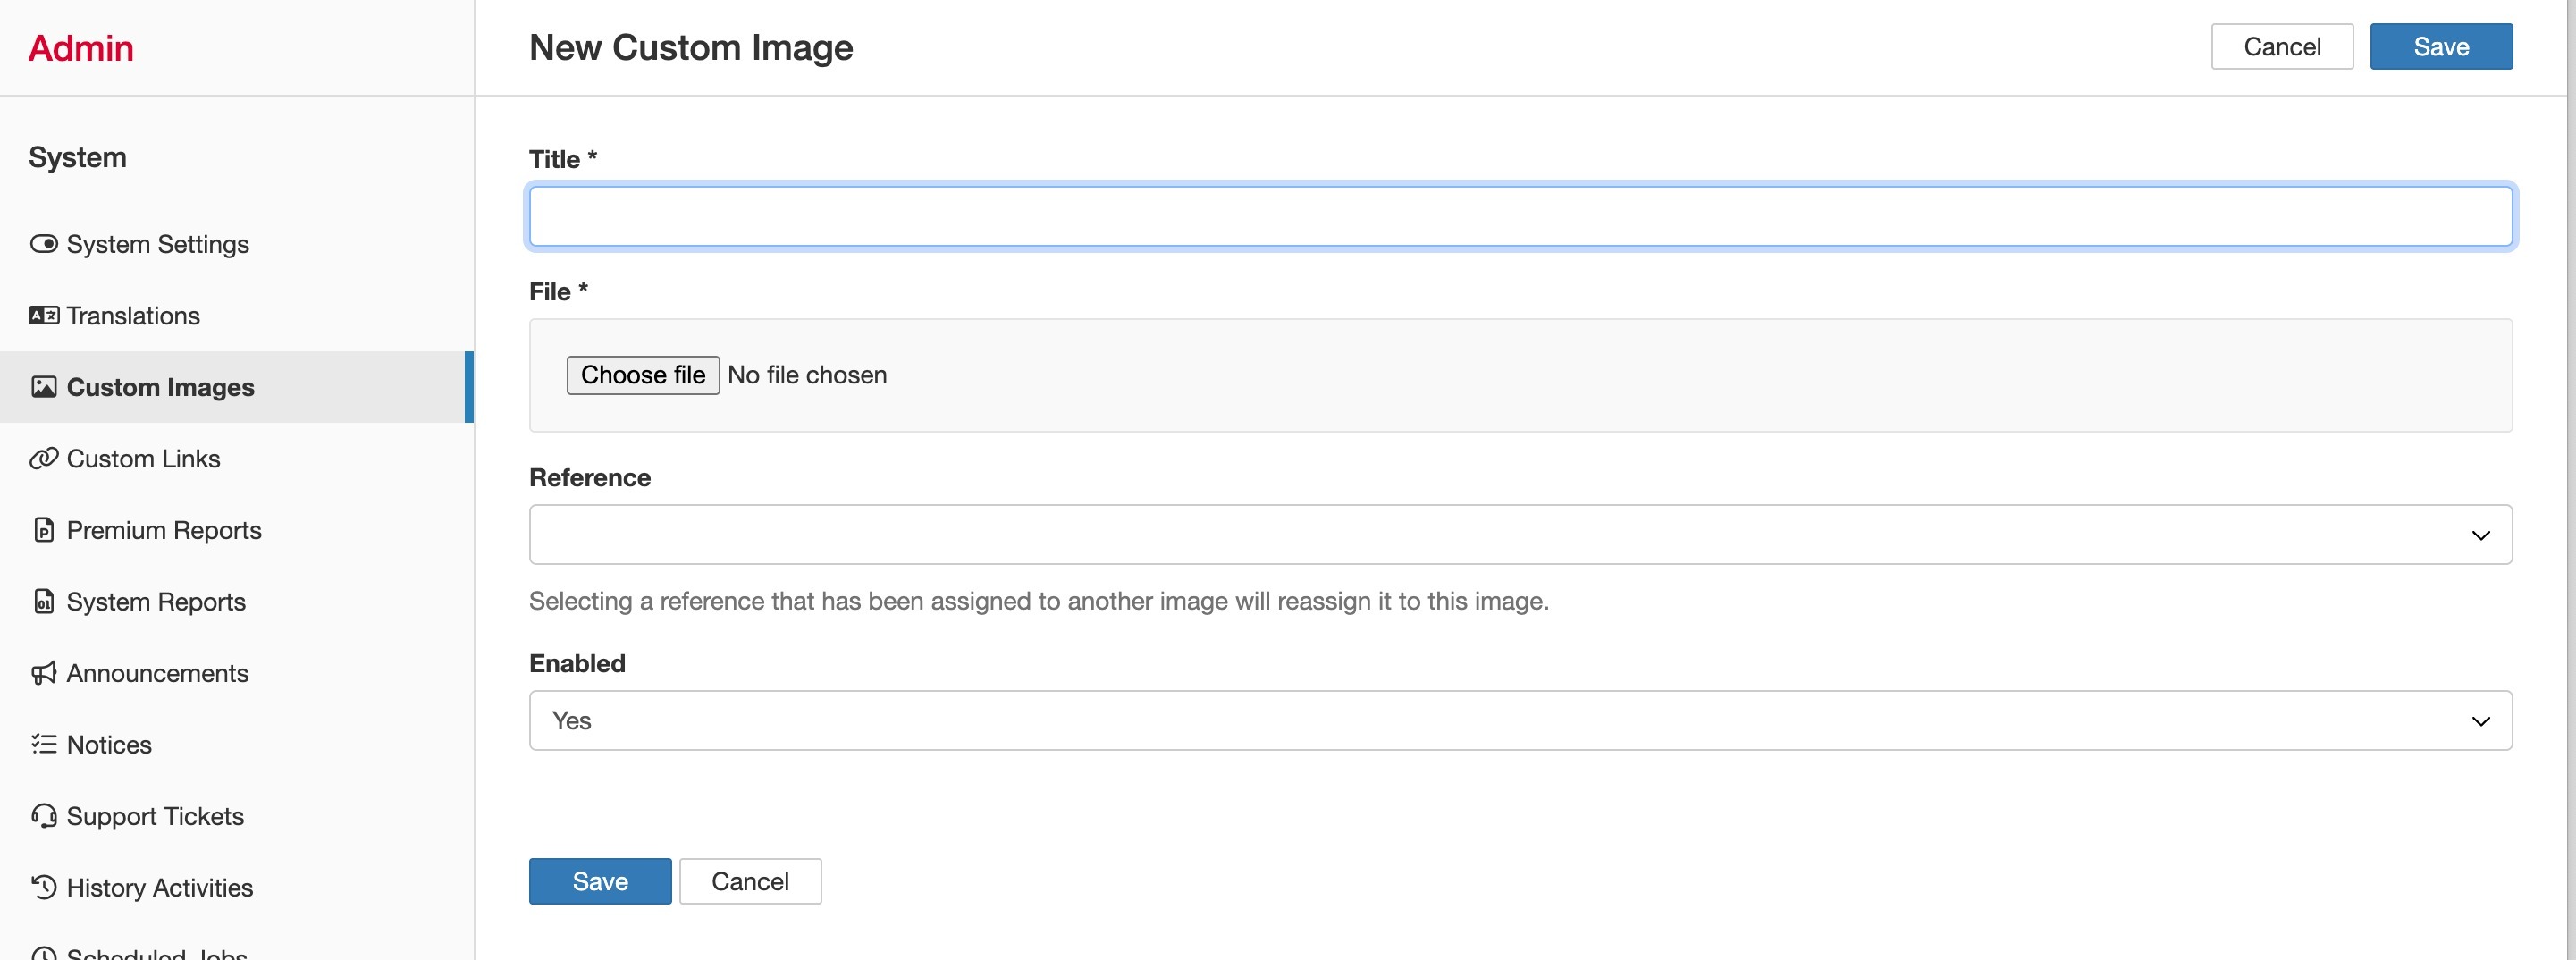This screenshot has width=2576, height=960.
Task: Click the System Reports chart icon
Action: click(44, 601)
